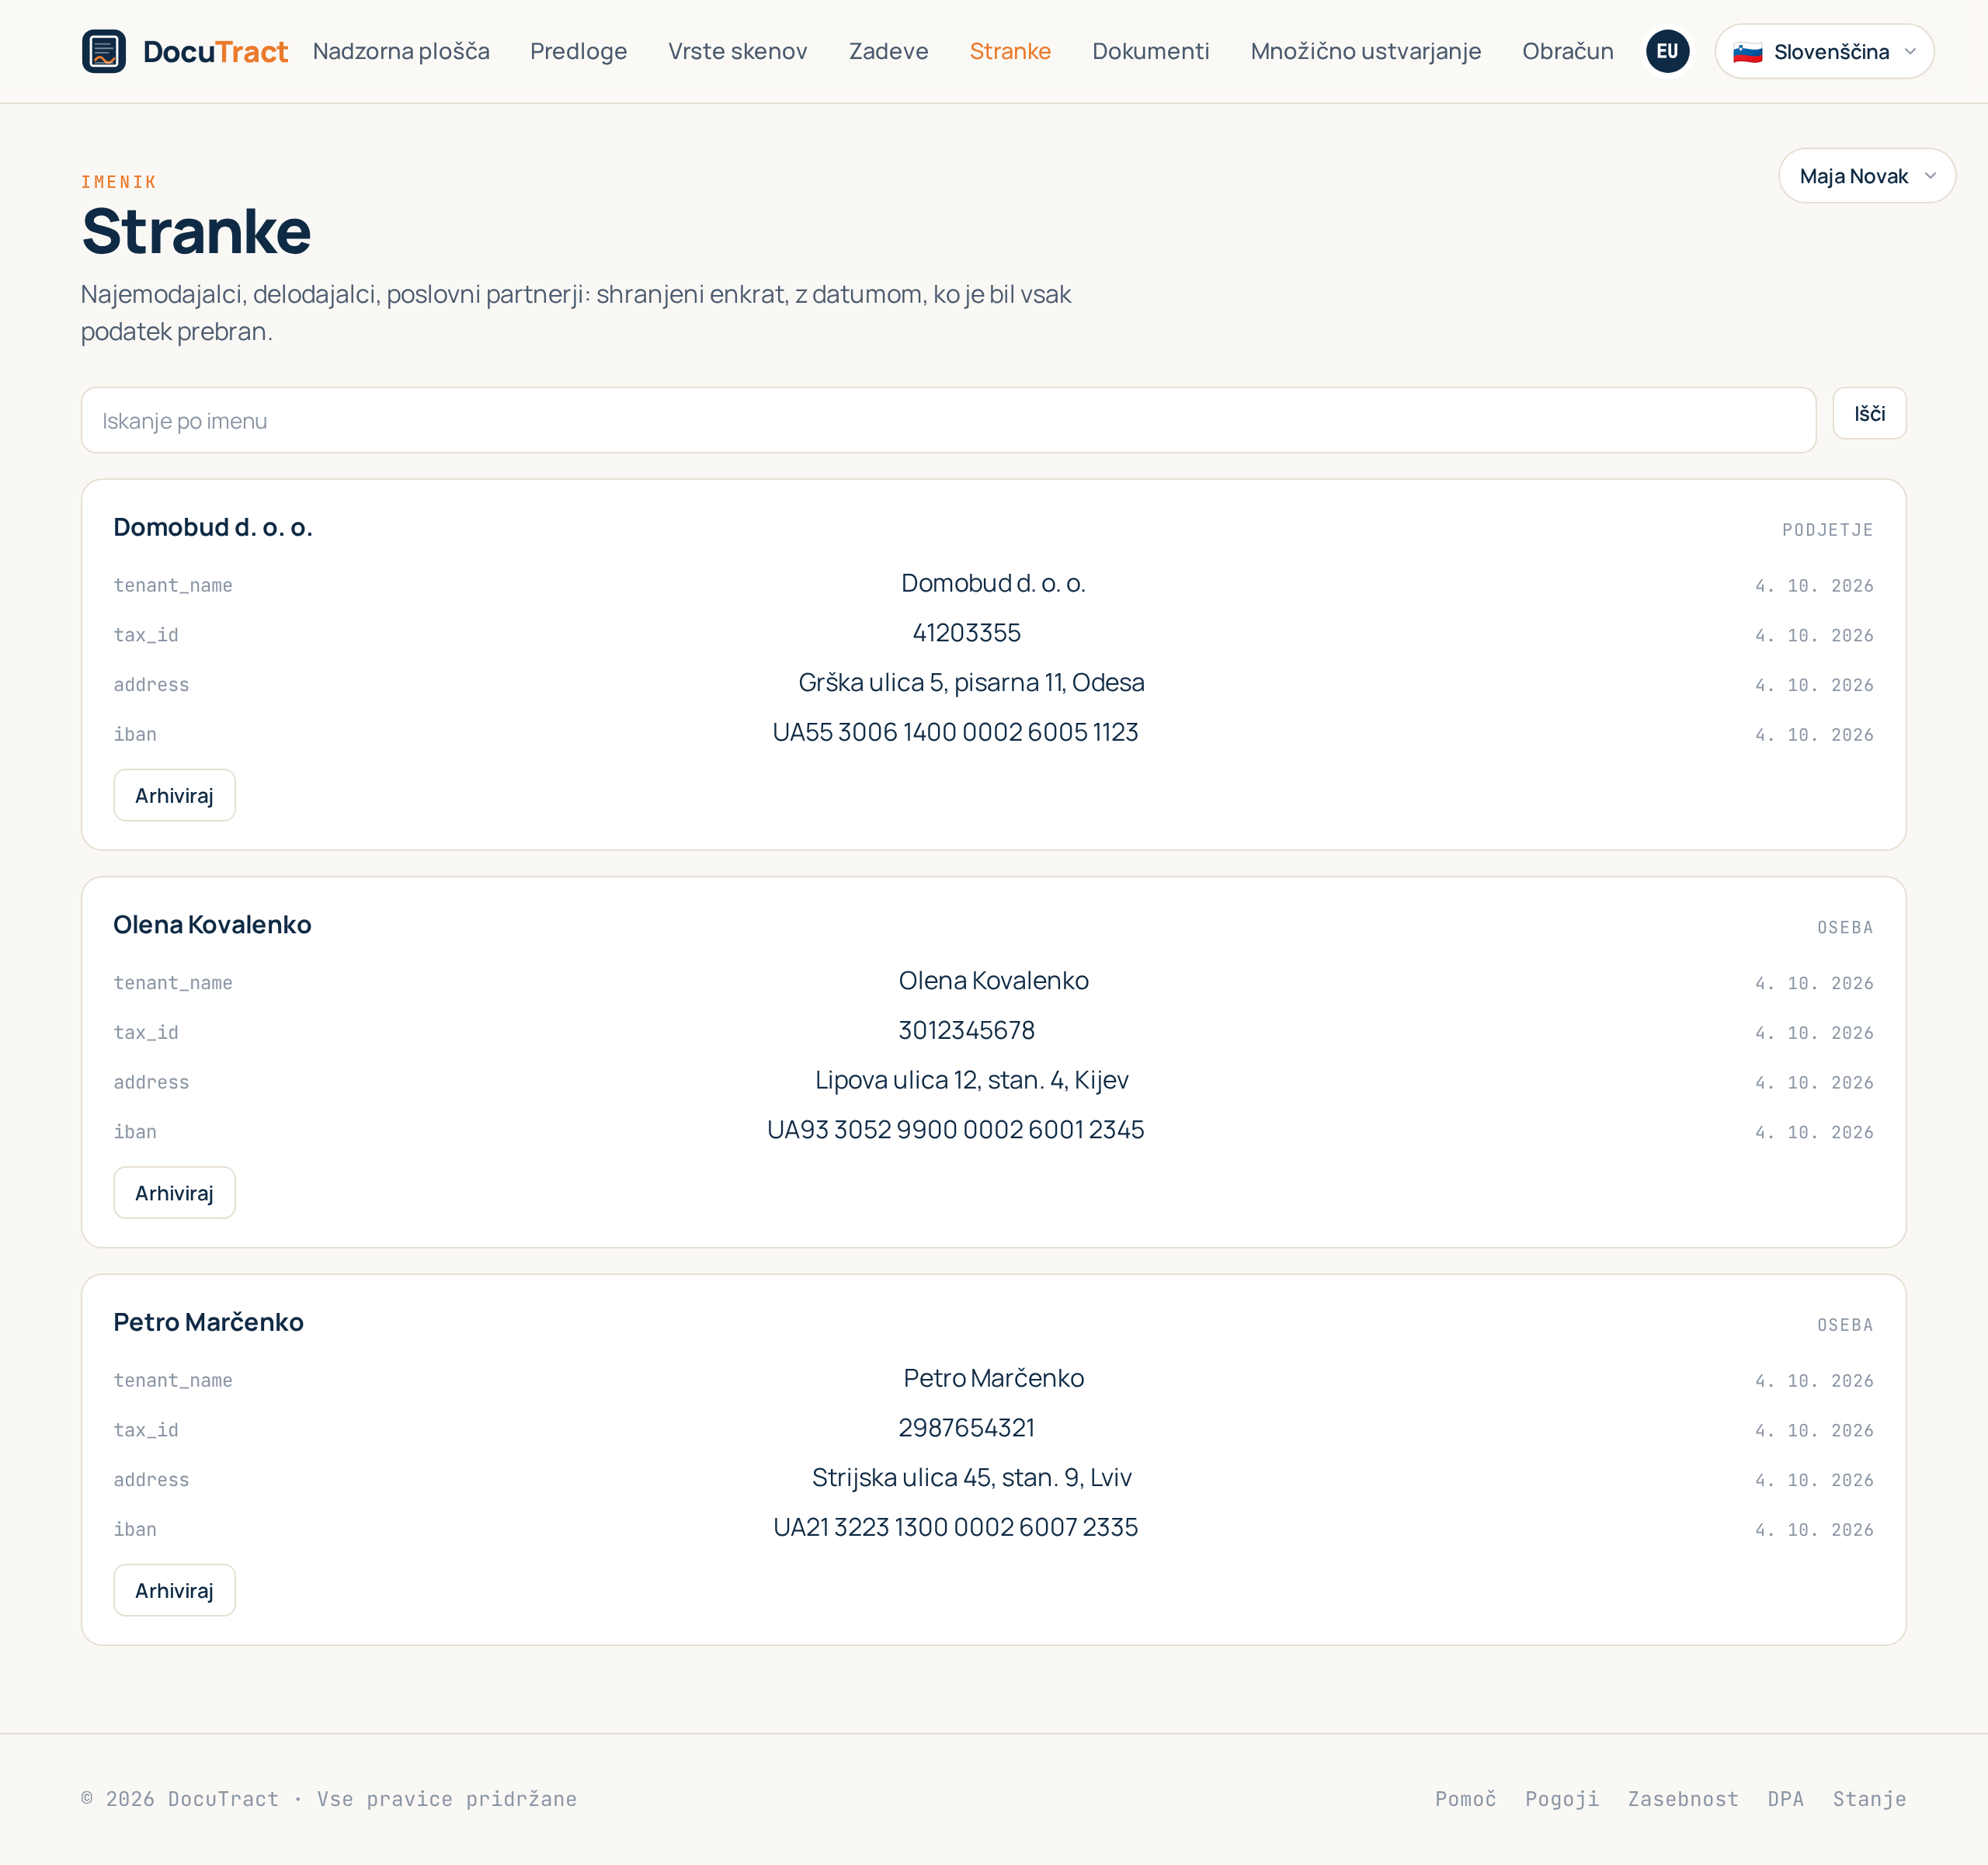This screenshot has height=1865, width=1988.
Task: Open the Zasebnost footer link
Action: (1683, 1799)
